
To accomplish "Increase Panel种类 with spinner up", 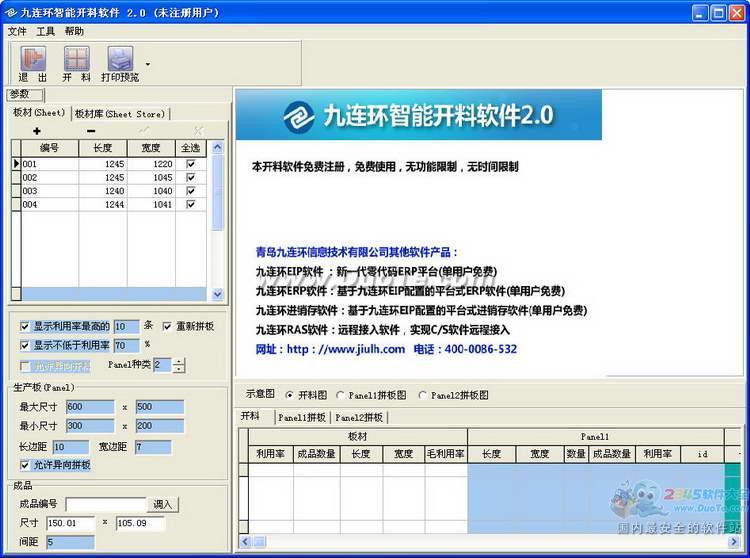I will pyautogui.click(x=179, y=362).
